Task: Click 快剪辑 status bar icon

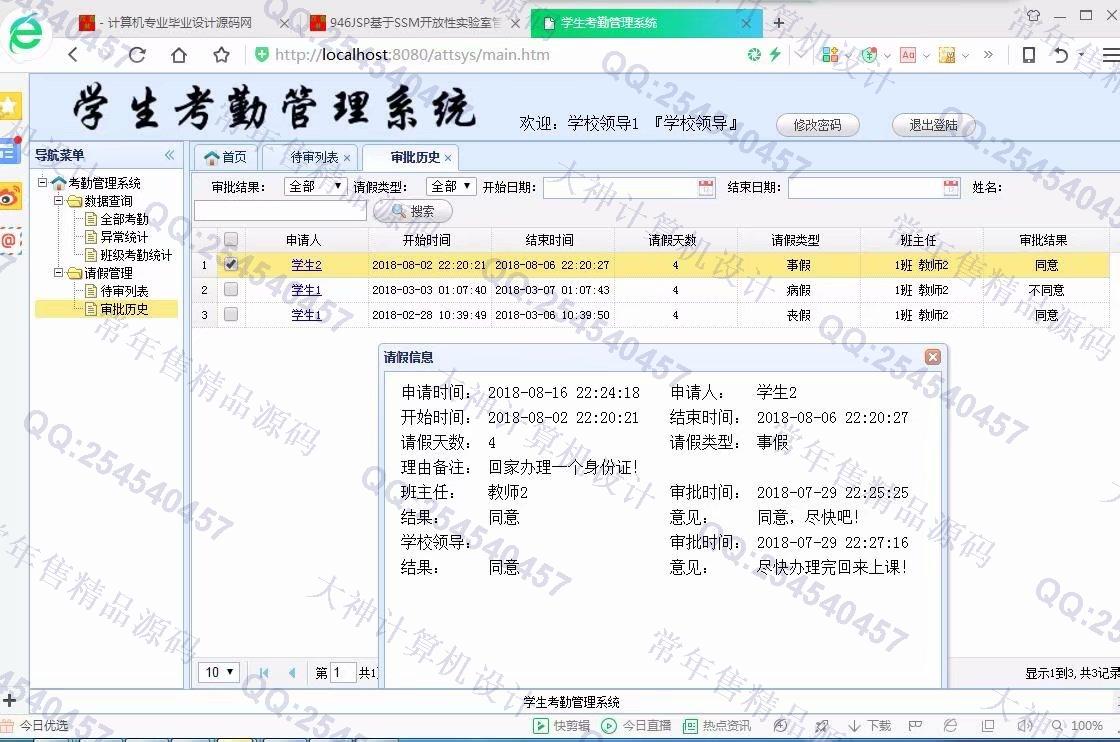Action: click(x=540, y=726)
